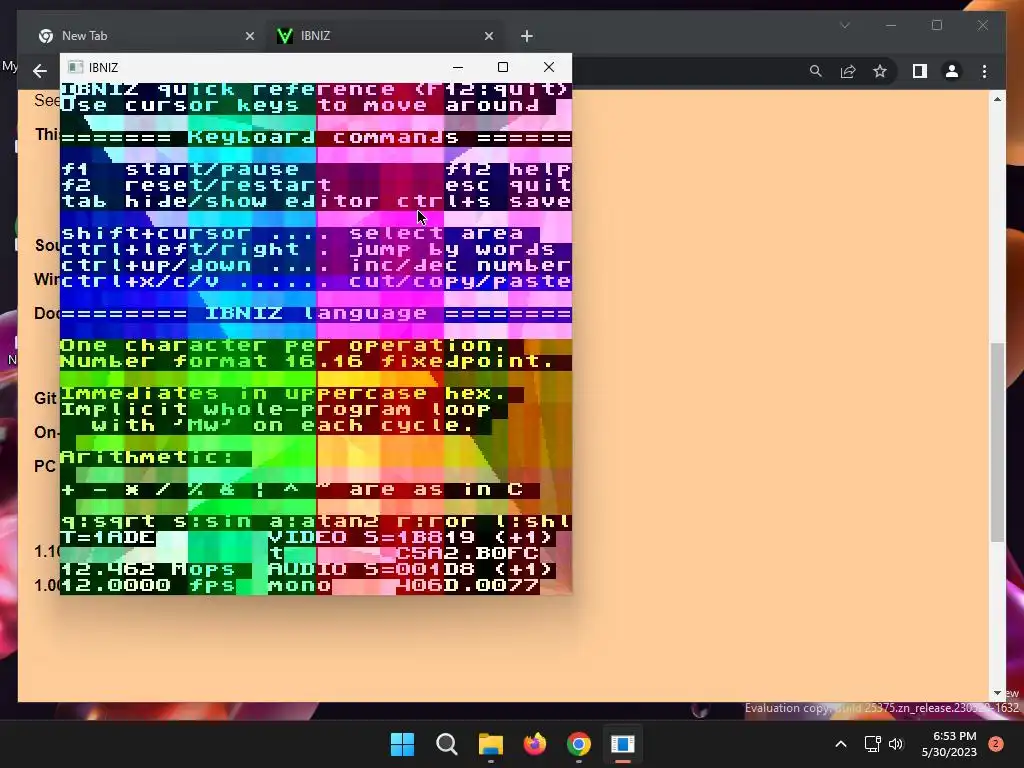Image resolution: width=1024 pixels, height=768 pixels.
Task: Switch to the New Tab browser tab
Action: (145, 36)
